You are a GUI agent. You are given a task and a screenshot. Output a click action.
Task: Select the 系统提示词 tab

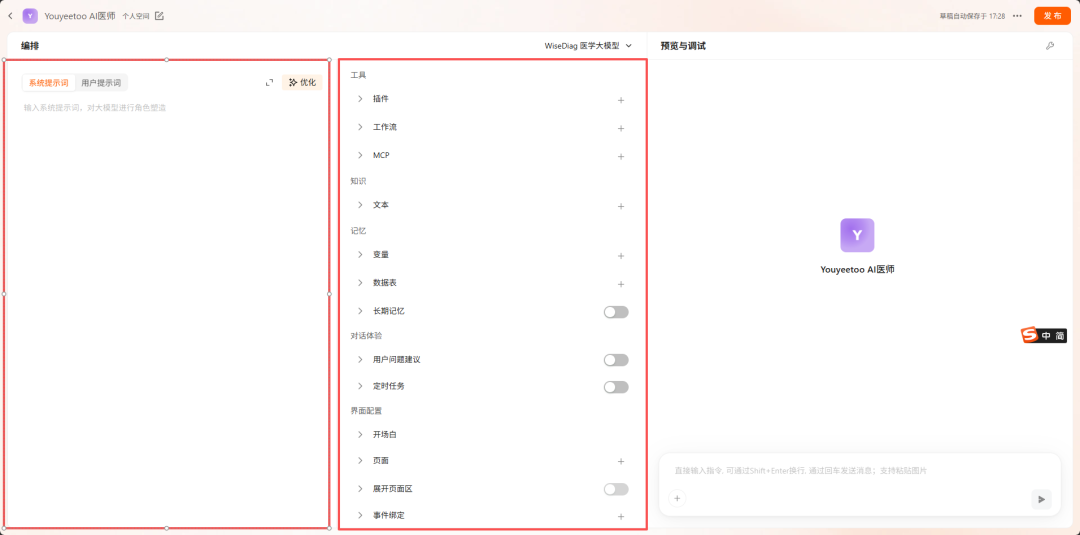[x=48, y=83]
